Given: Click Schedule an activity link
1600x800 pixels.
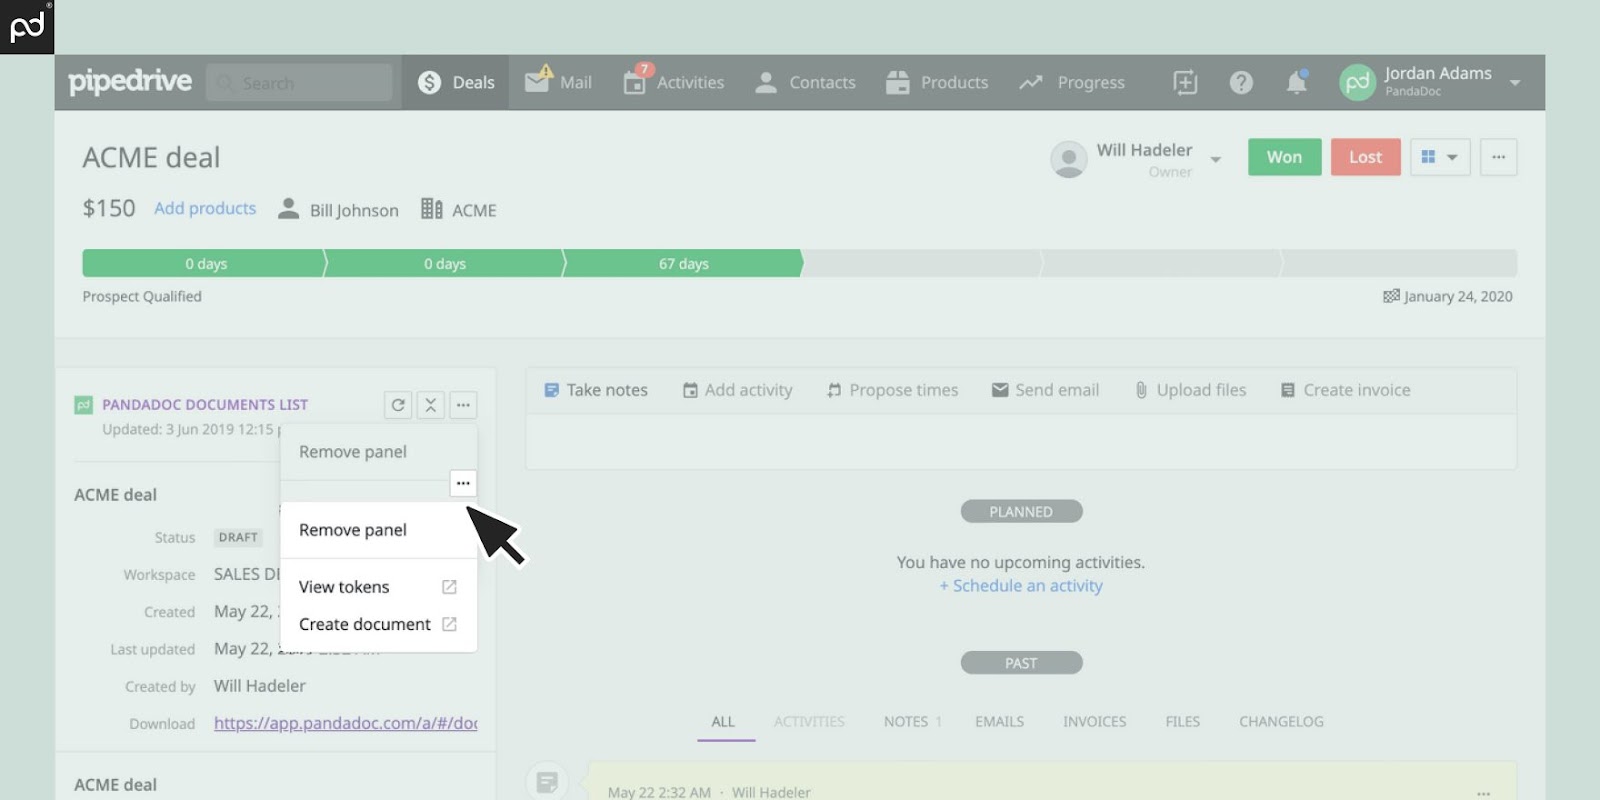Looking at the screenshot, I should tap(1021, 586).
